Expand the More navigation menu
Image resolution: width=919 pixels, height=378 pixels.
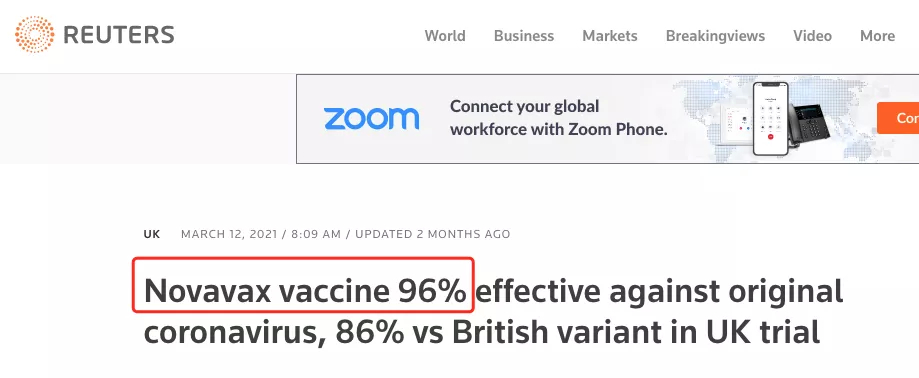point(877,36)
